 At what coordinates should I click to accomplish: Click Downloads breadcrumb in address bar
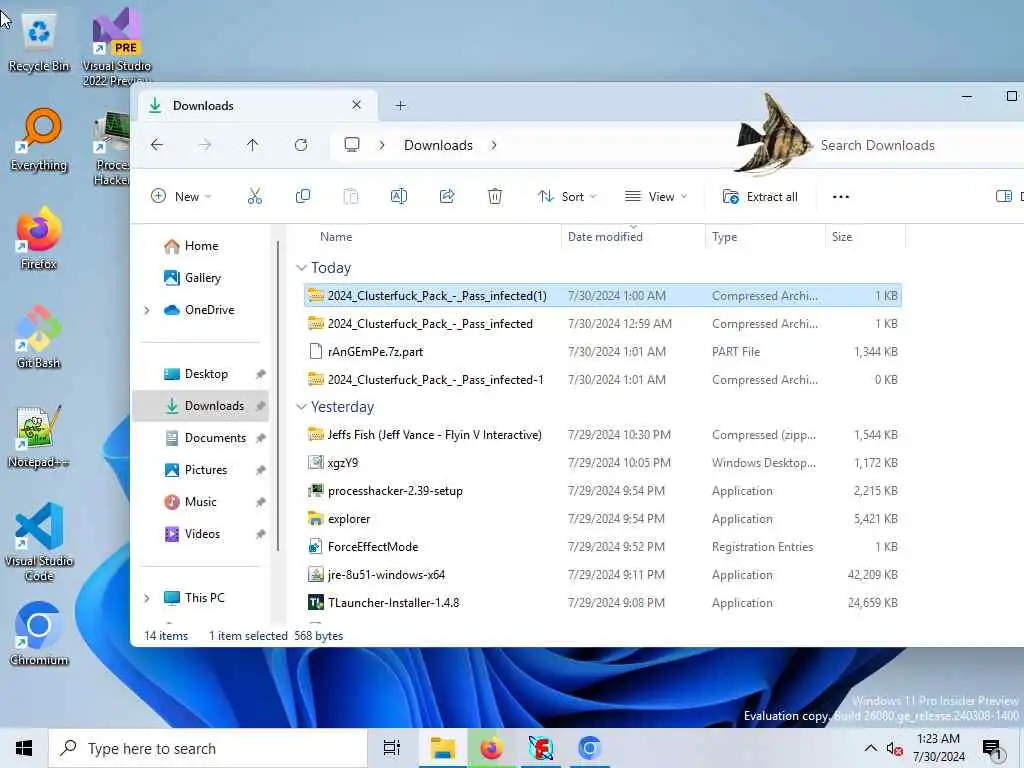tap(438, 145)
